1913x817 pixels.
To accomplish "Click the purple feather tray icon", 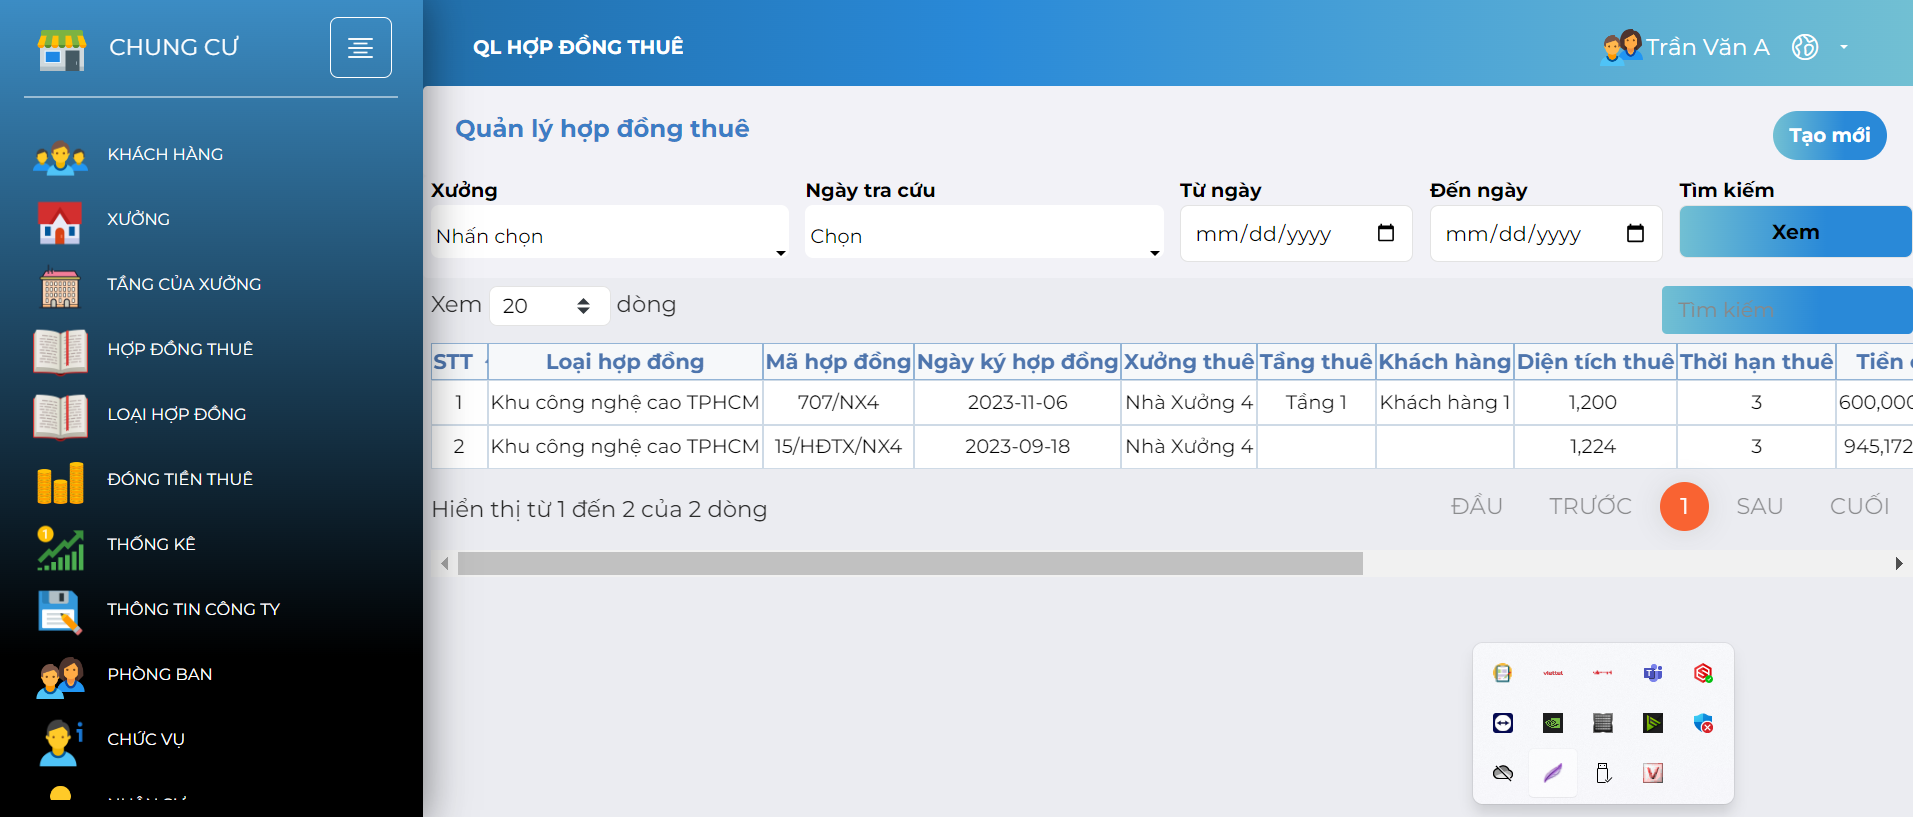I will click(1553, 773).
